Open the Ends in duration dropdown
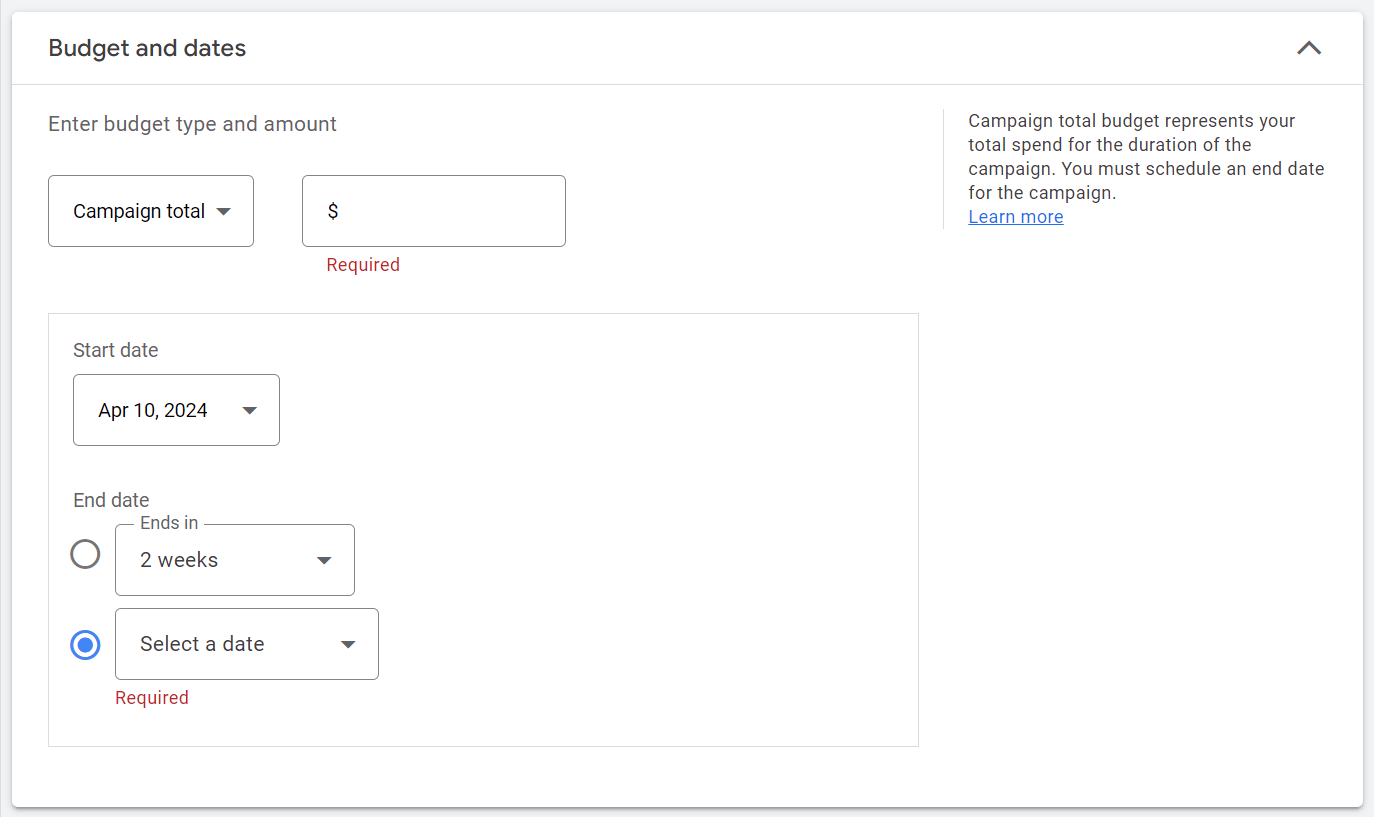Screen dimensions: 1374x817 (235, 560)
